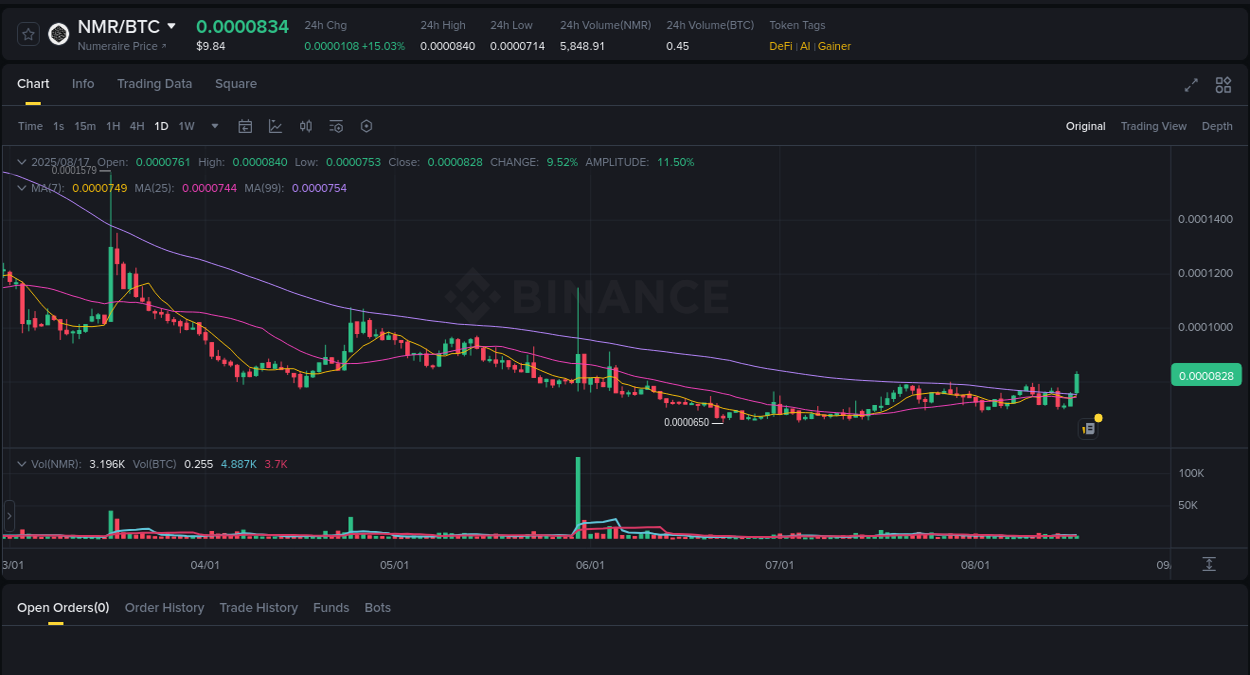Open chart settings via the hexagon gear icon
Screen dimensions: 1250x675
pyautogui.click(x=366, y=126)
